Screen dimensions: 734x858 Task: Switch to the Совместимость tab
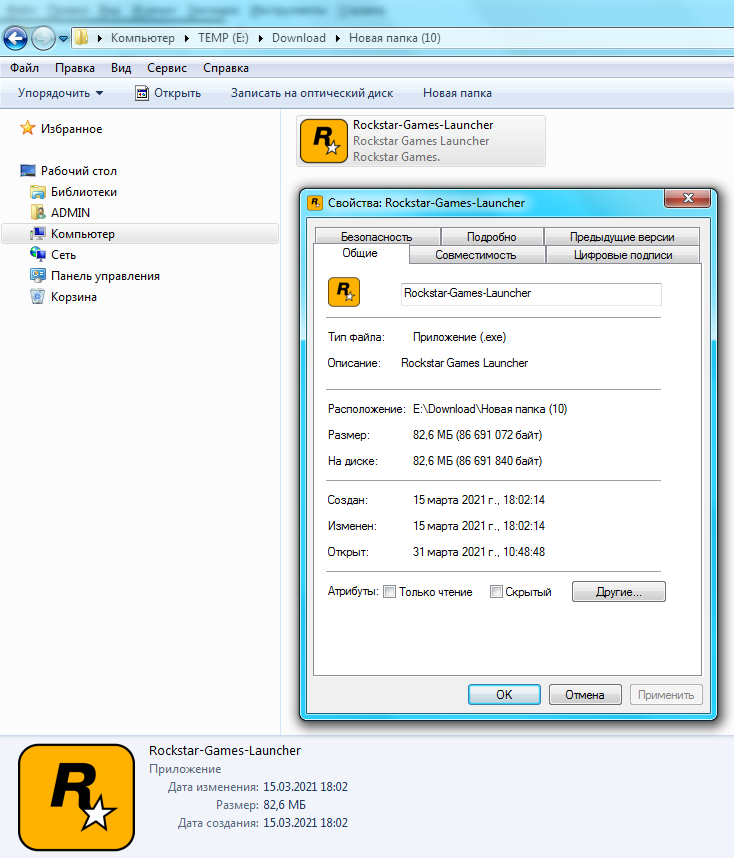pos(476,255)
